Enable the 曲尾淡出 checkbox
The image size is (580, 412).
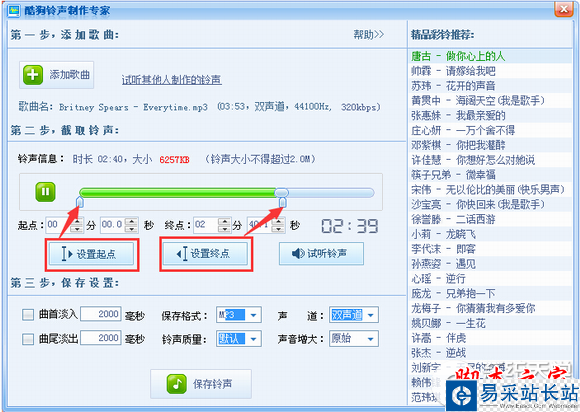click(x=28, y=339)
